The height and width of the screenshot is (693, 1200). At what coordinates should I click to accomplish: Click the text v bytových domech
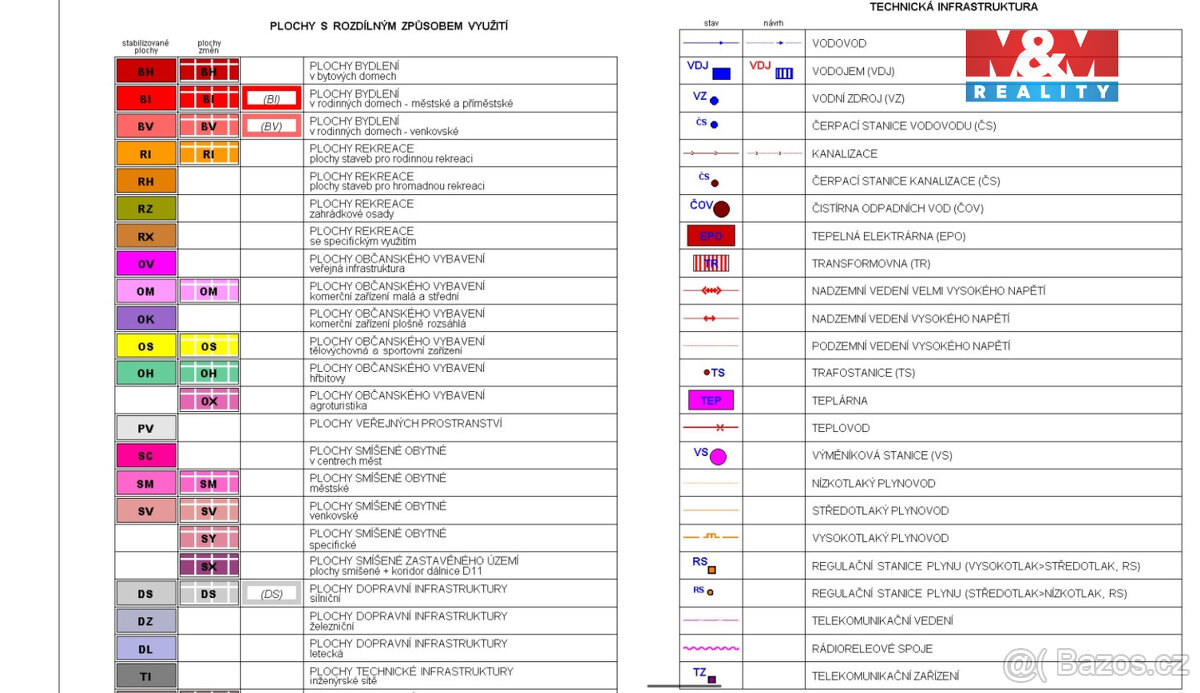point(353,76)
